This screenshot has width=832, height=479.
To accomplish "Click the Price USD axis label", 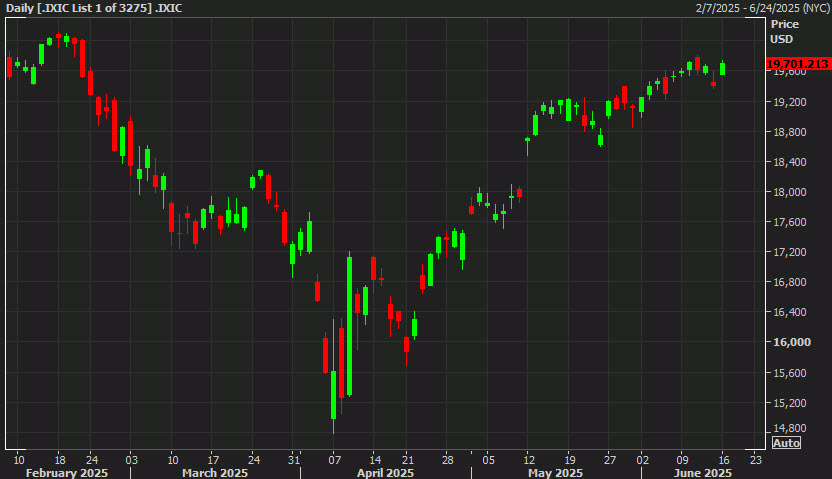I will click(x=784, y=31).
